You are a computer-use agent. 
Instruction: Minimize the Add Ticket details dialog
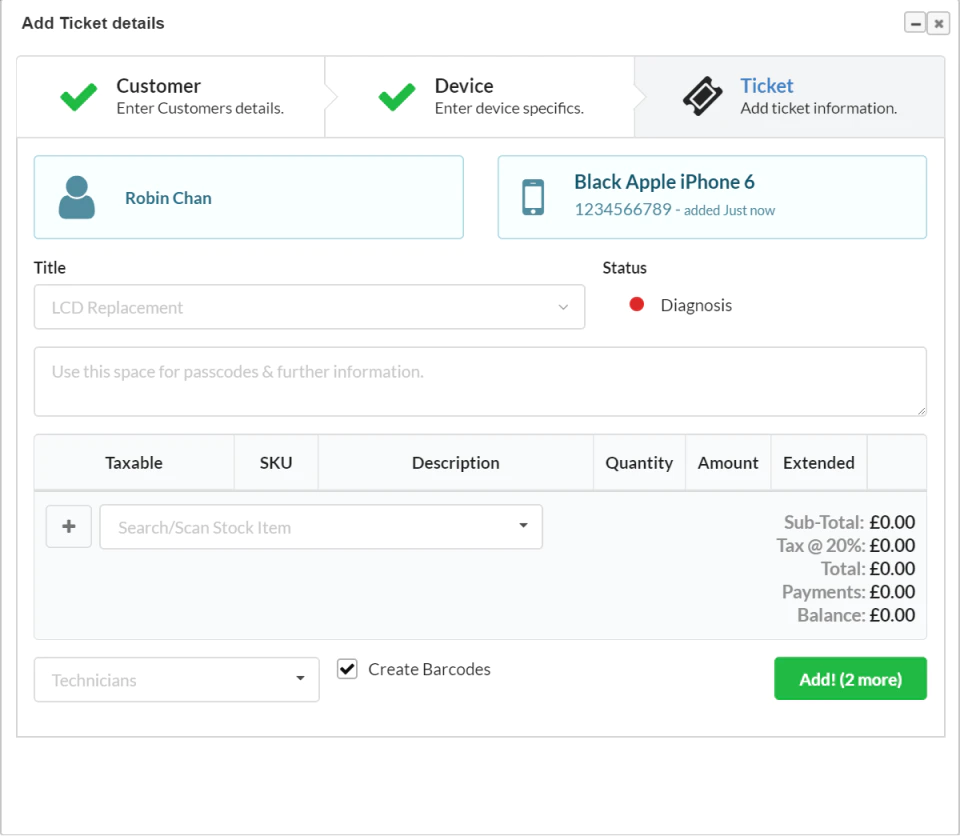tap(915, 23)
